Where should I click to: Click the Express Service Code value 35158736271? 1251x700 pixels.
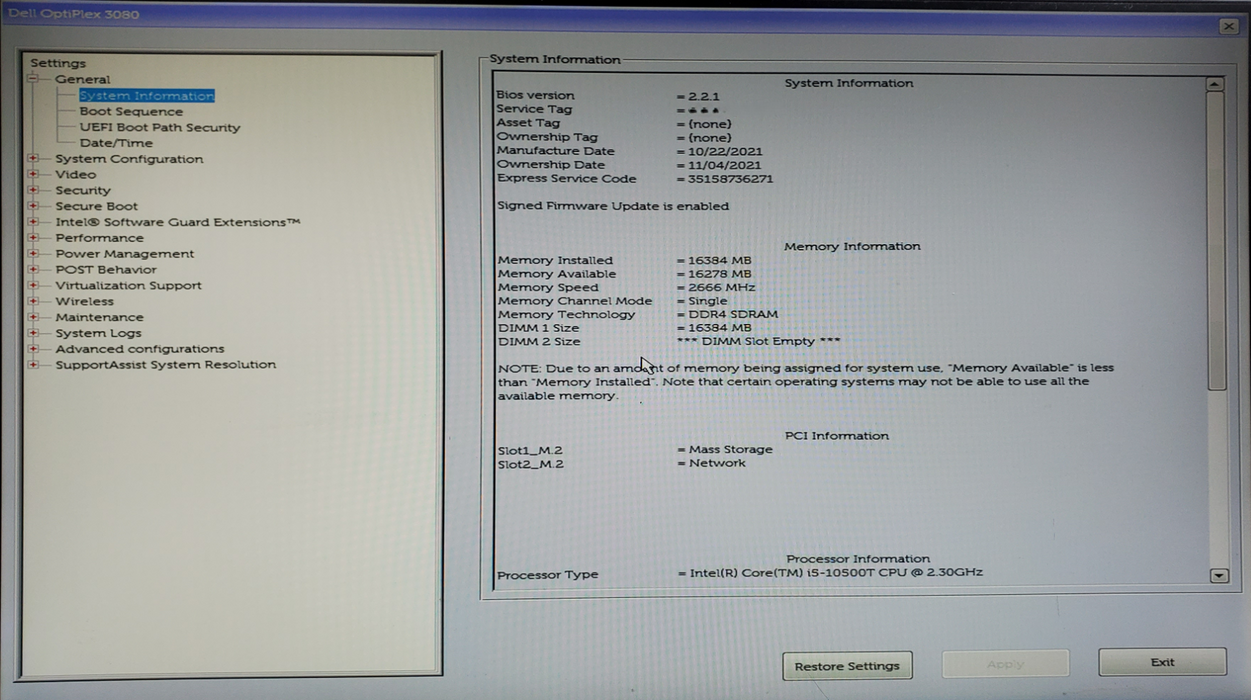731,179
